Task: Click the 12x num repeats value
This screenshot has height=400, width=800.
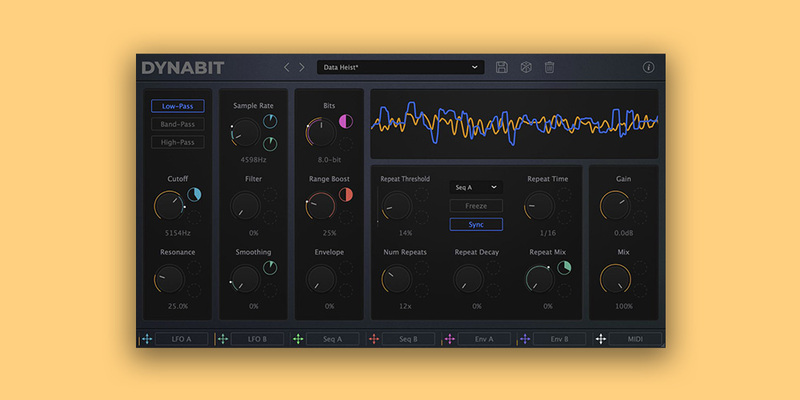Action: pos(405,307)
